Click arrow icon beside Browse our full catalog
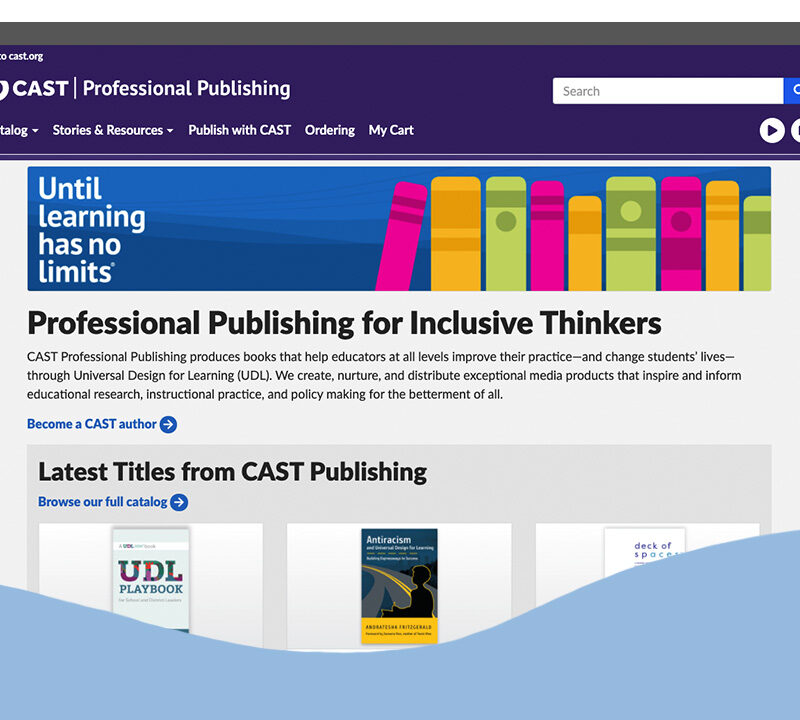The width and height of the screenshot is (800, 720). click(179, 502)
